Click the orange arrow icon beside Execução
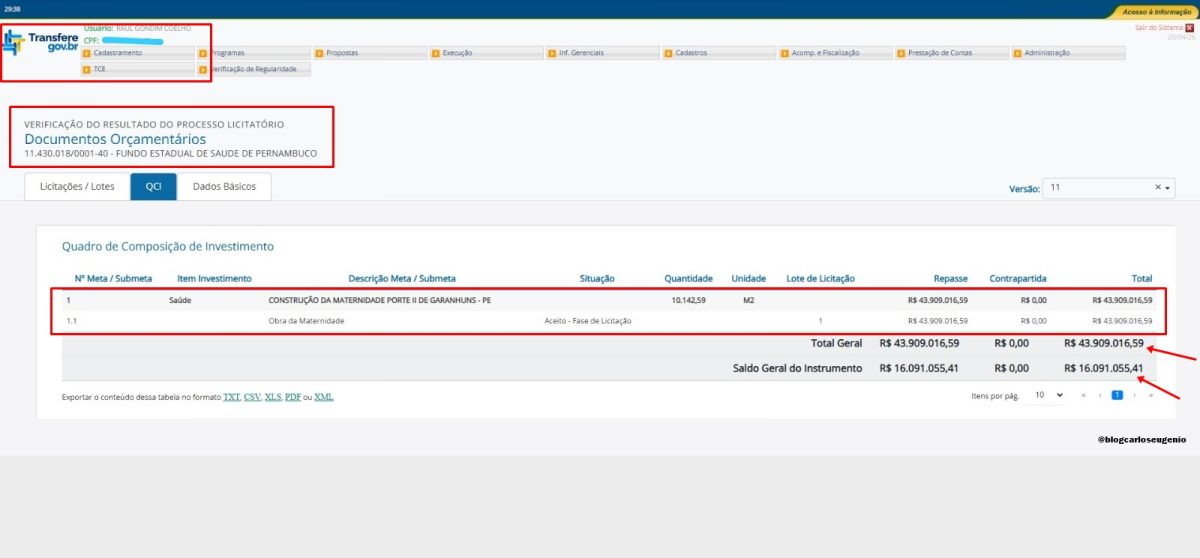Screen dimensions: 1200x558 click(x=436, y=53)
